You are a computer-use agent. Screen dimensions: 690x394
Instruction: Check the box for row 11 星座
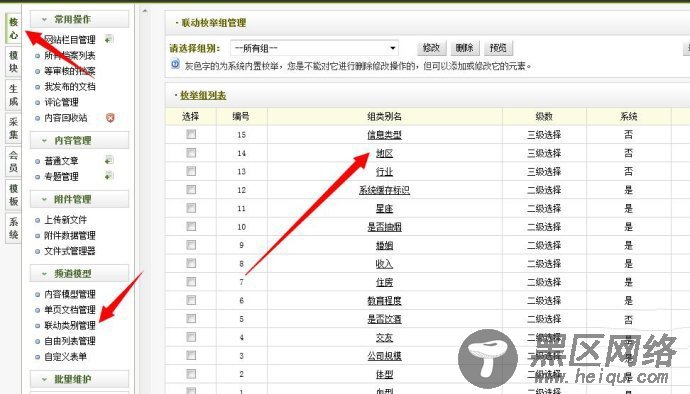click(191, 208)
